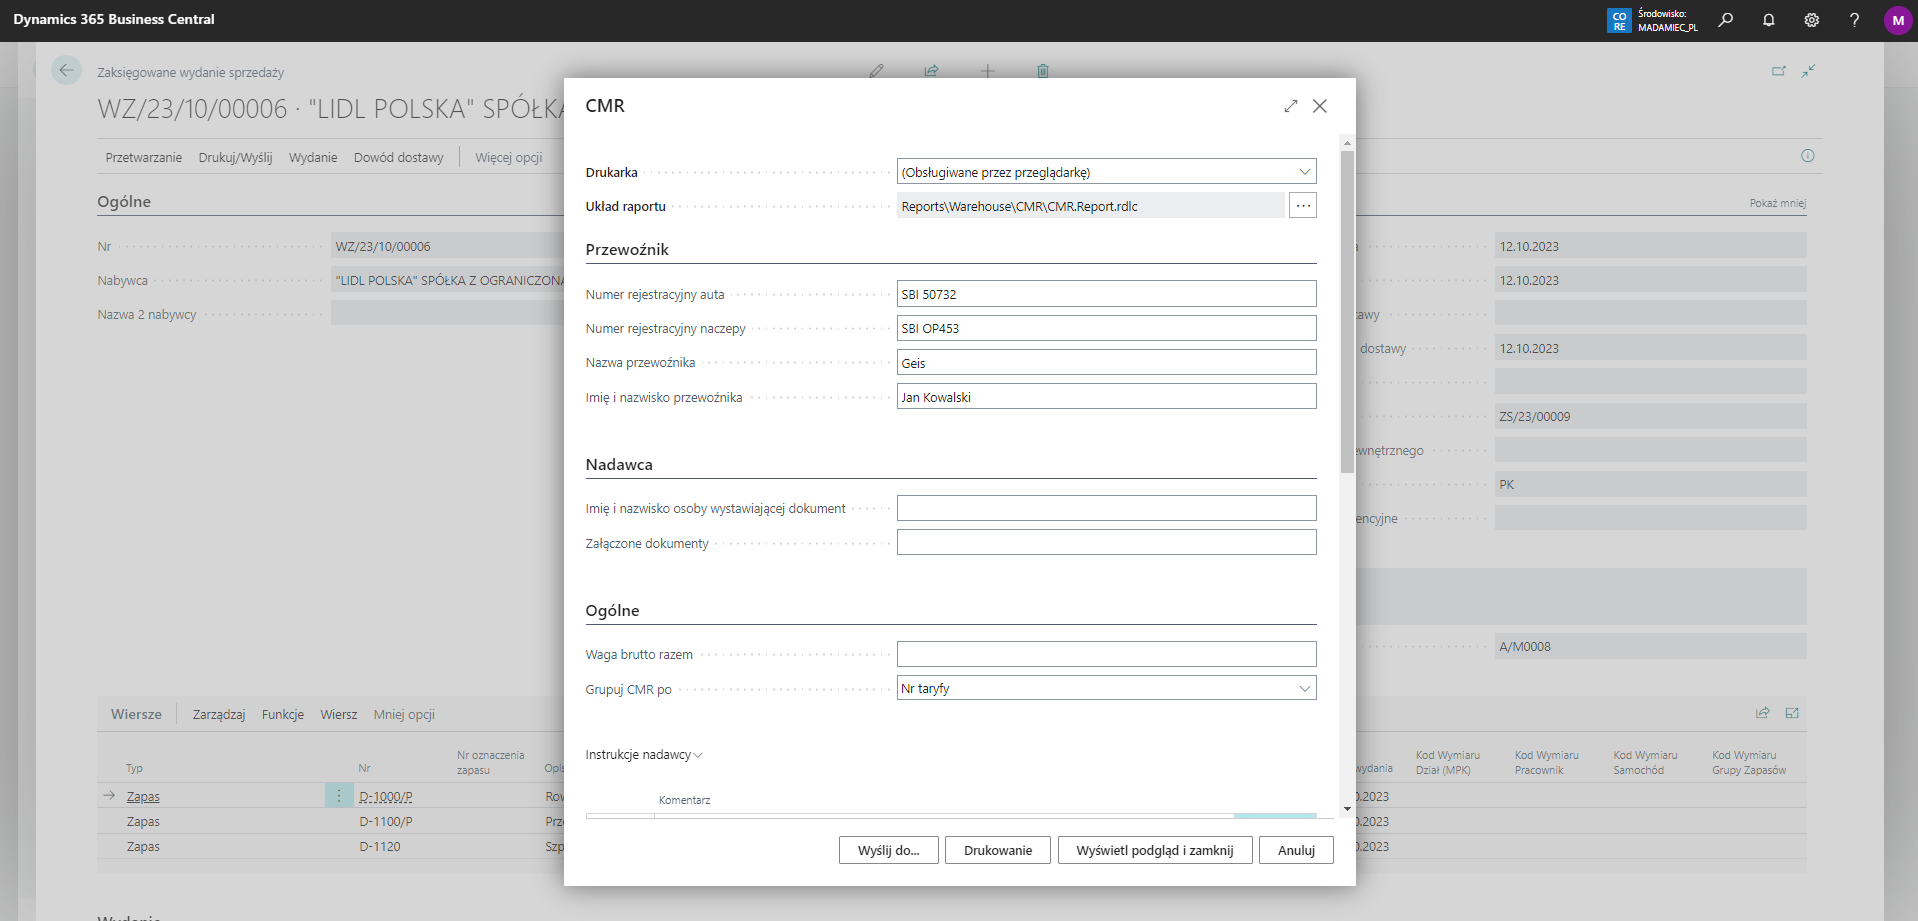Click dialog scrollbar down arrow
The height and width of the screenshot is (921, 1918).
pyautogui.click(x=1347, y=809)
